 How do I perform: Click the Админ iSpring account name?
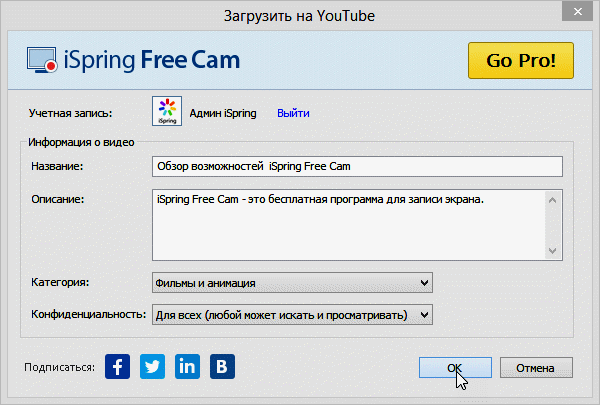[x=223, y=113]
